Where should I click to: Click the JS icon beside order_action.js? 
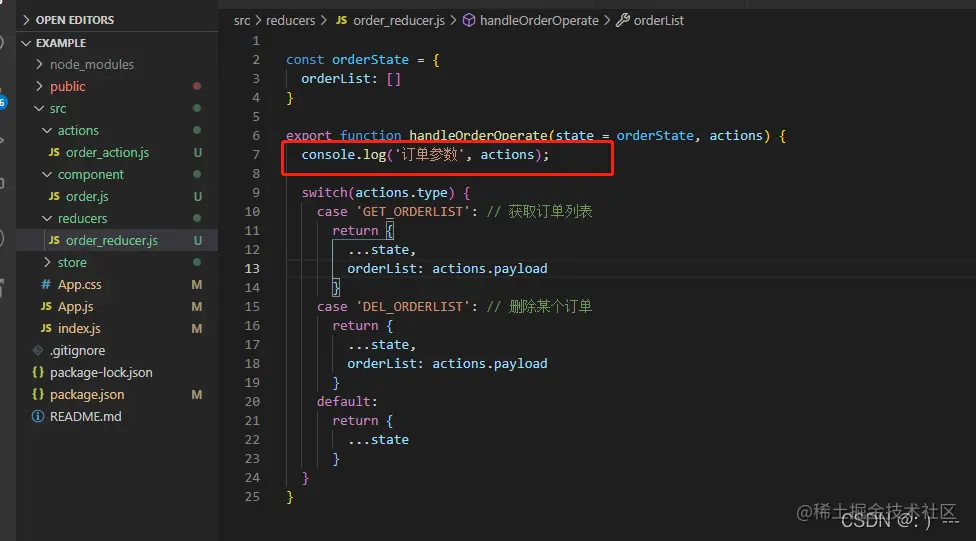(54, 153)
